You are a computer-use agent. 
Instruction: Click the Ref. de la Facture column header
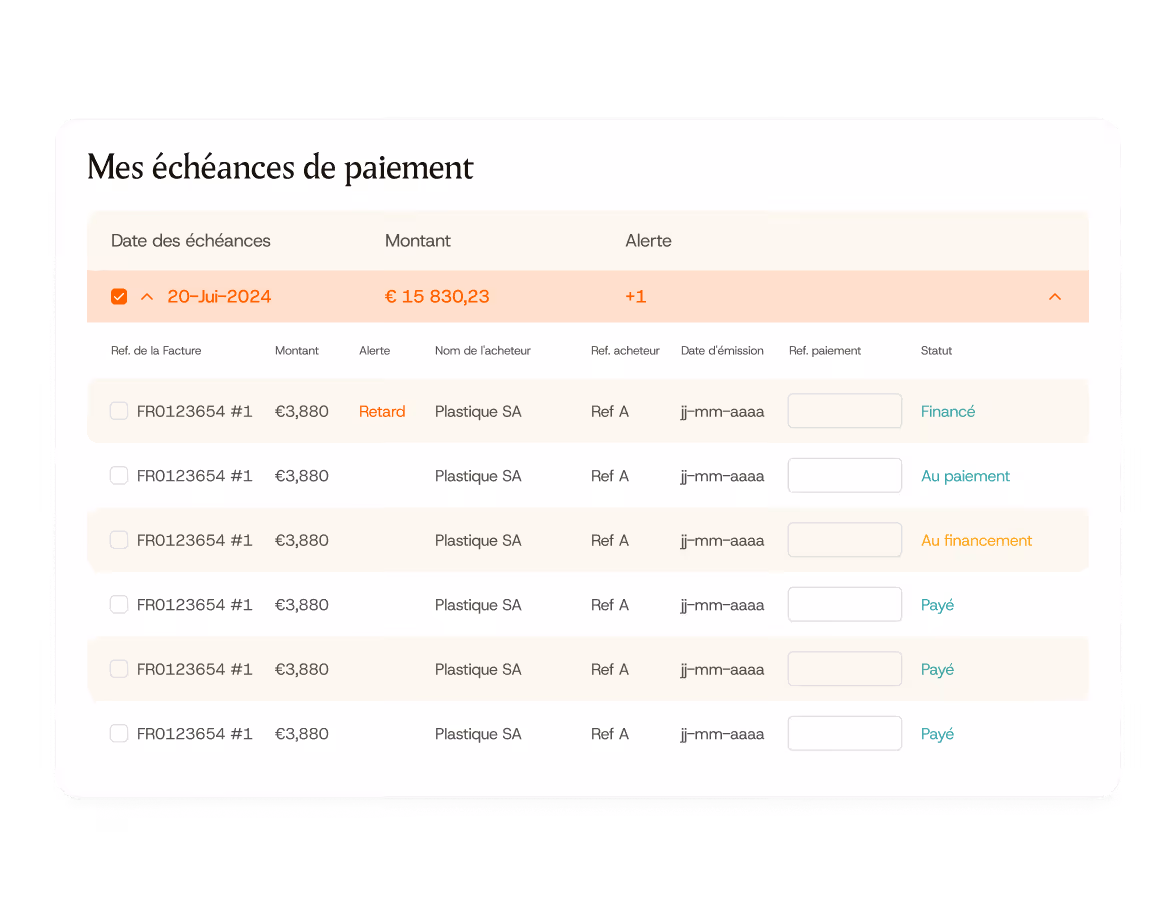pos(156,350)
